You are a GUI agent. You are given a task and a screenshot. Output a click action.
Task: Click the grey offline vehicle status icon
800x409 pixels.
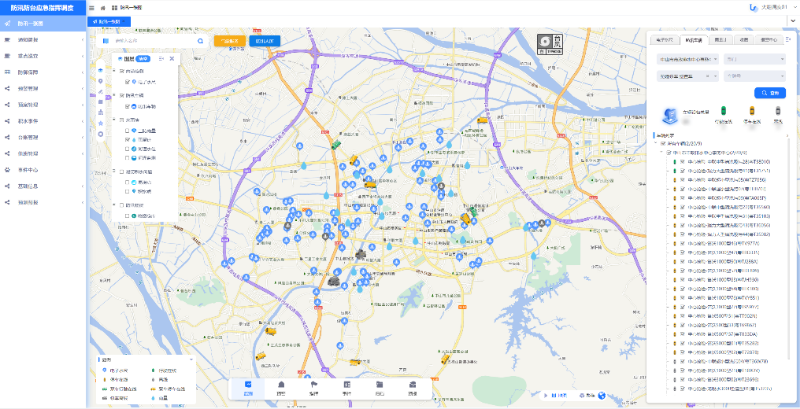[777, 110]
